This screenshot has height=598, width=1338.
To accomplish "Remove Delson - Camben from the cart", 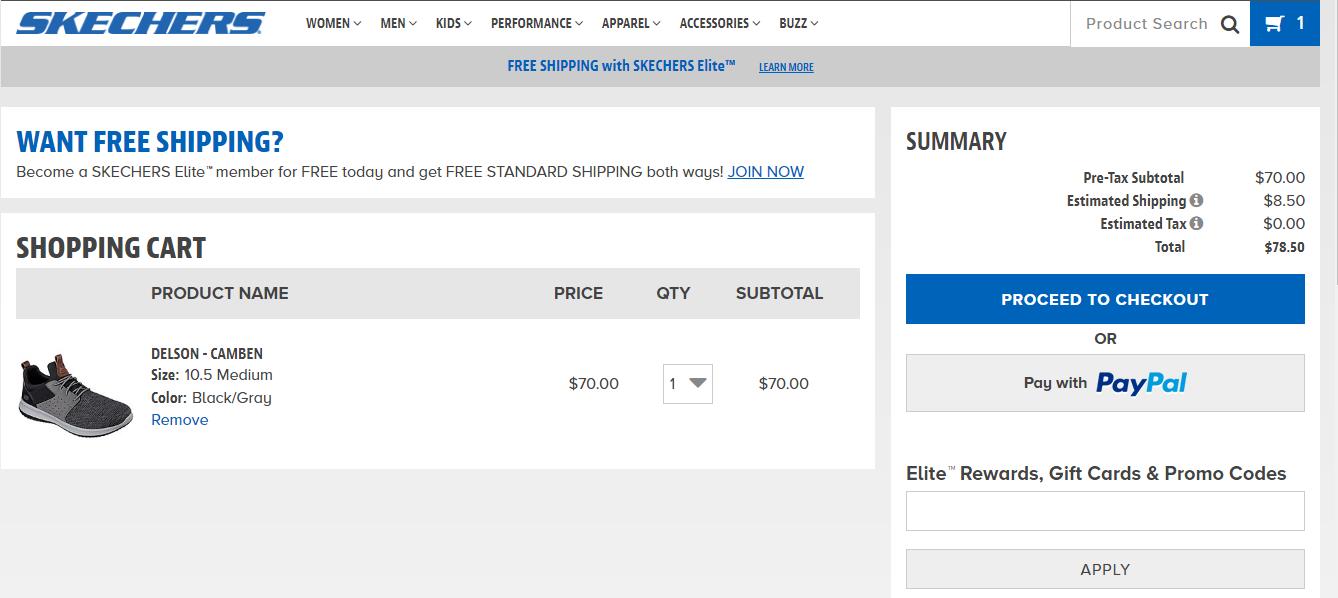I will tap(180, 420).
